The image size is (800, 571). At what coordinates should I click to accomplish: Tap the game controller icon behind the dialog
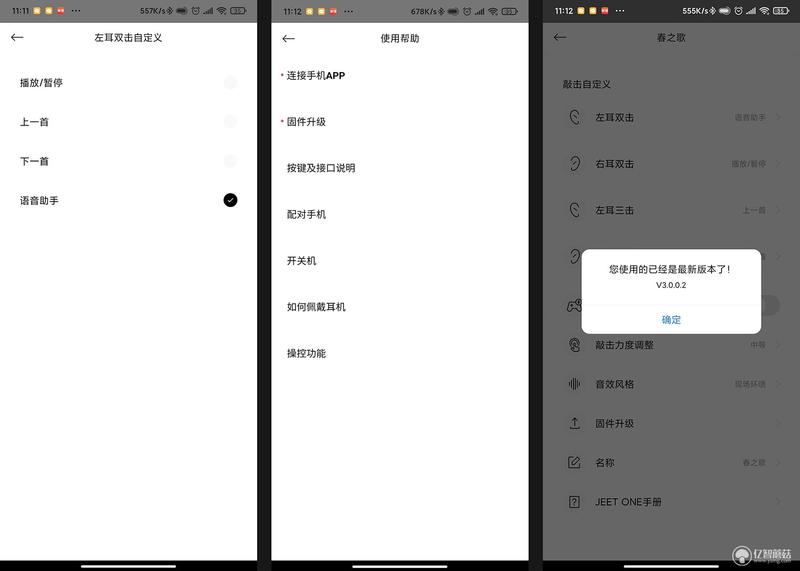tap(574, 305)
